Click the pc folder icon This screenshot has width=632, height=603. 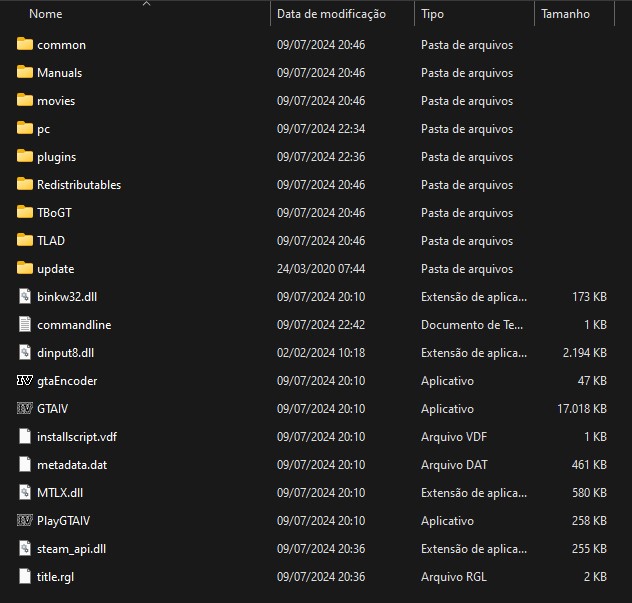pos(25,128)
